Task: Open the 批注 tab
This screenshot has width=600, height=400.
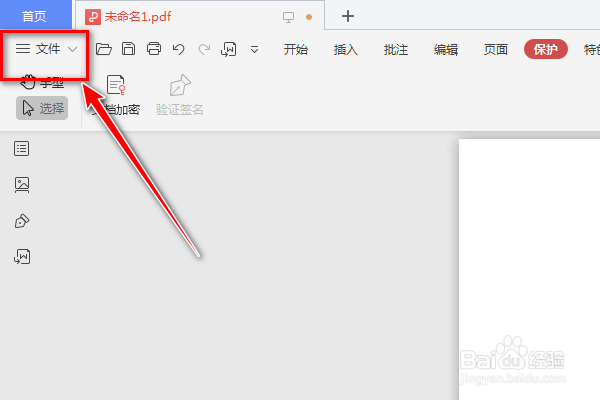Action: click(396, 49)
